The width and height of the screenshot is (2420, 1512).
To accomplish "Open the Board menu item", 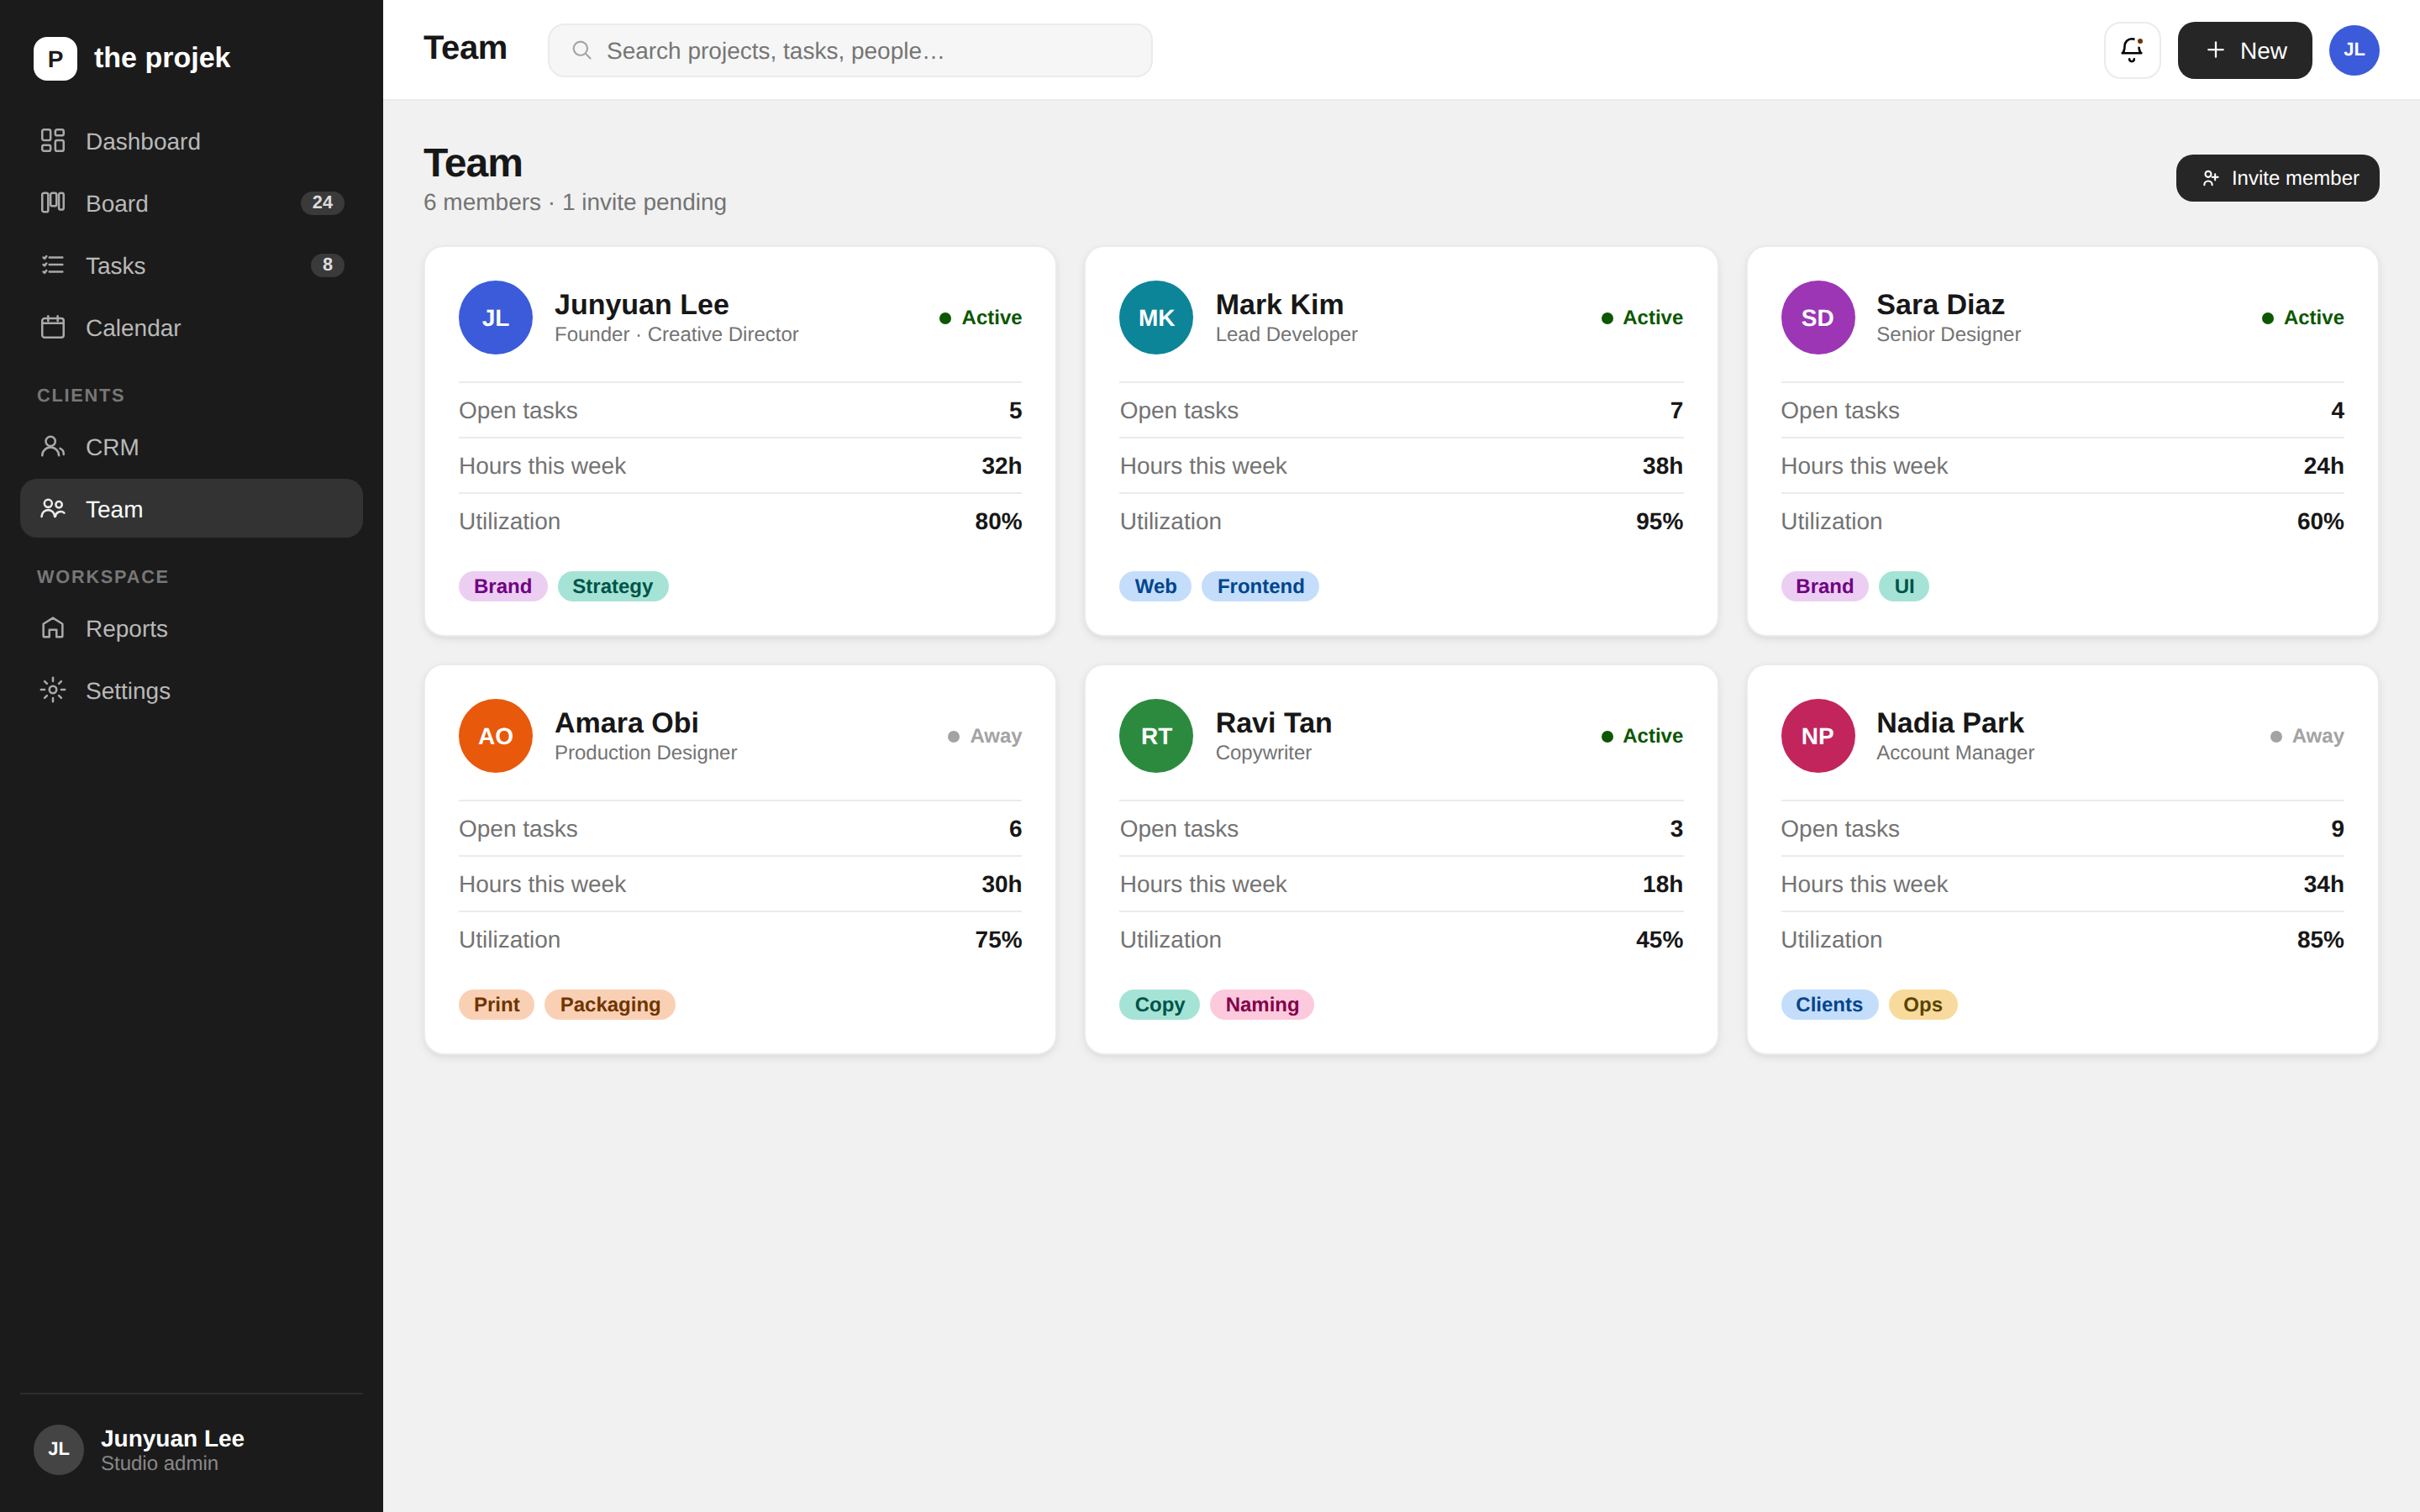I will click(191, 203).
